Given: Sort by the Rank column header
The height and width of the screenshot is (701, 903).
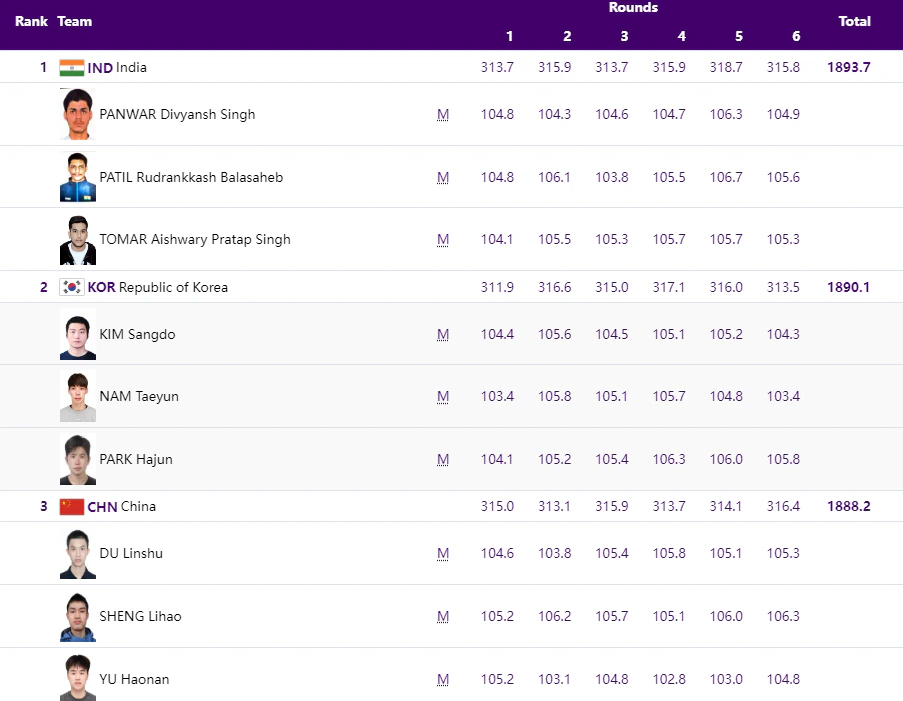Looking at the screenshot, I should [x=30, y=21].
